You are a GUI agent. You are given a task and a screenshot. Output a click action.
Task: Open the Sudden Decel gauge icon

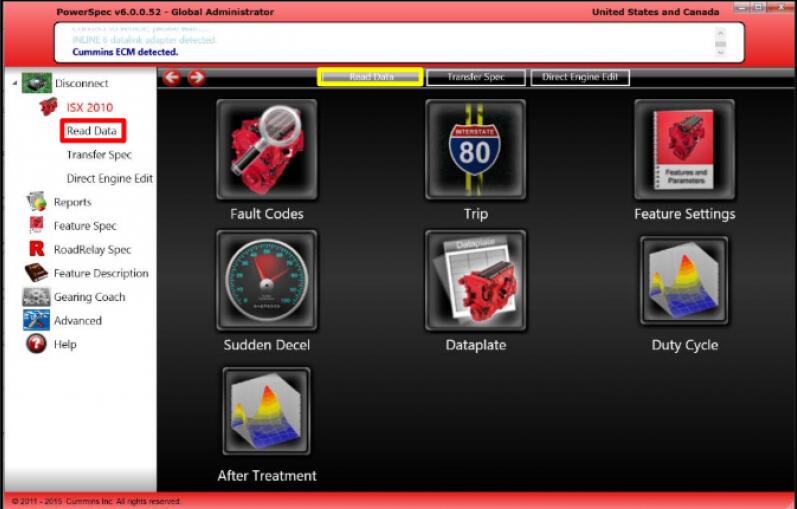267,280
